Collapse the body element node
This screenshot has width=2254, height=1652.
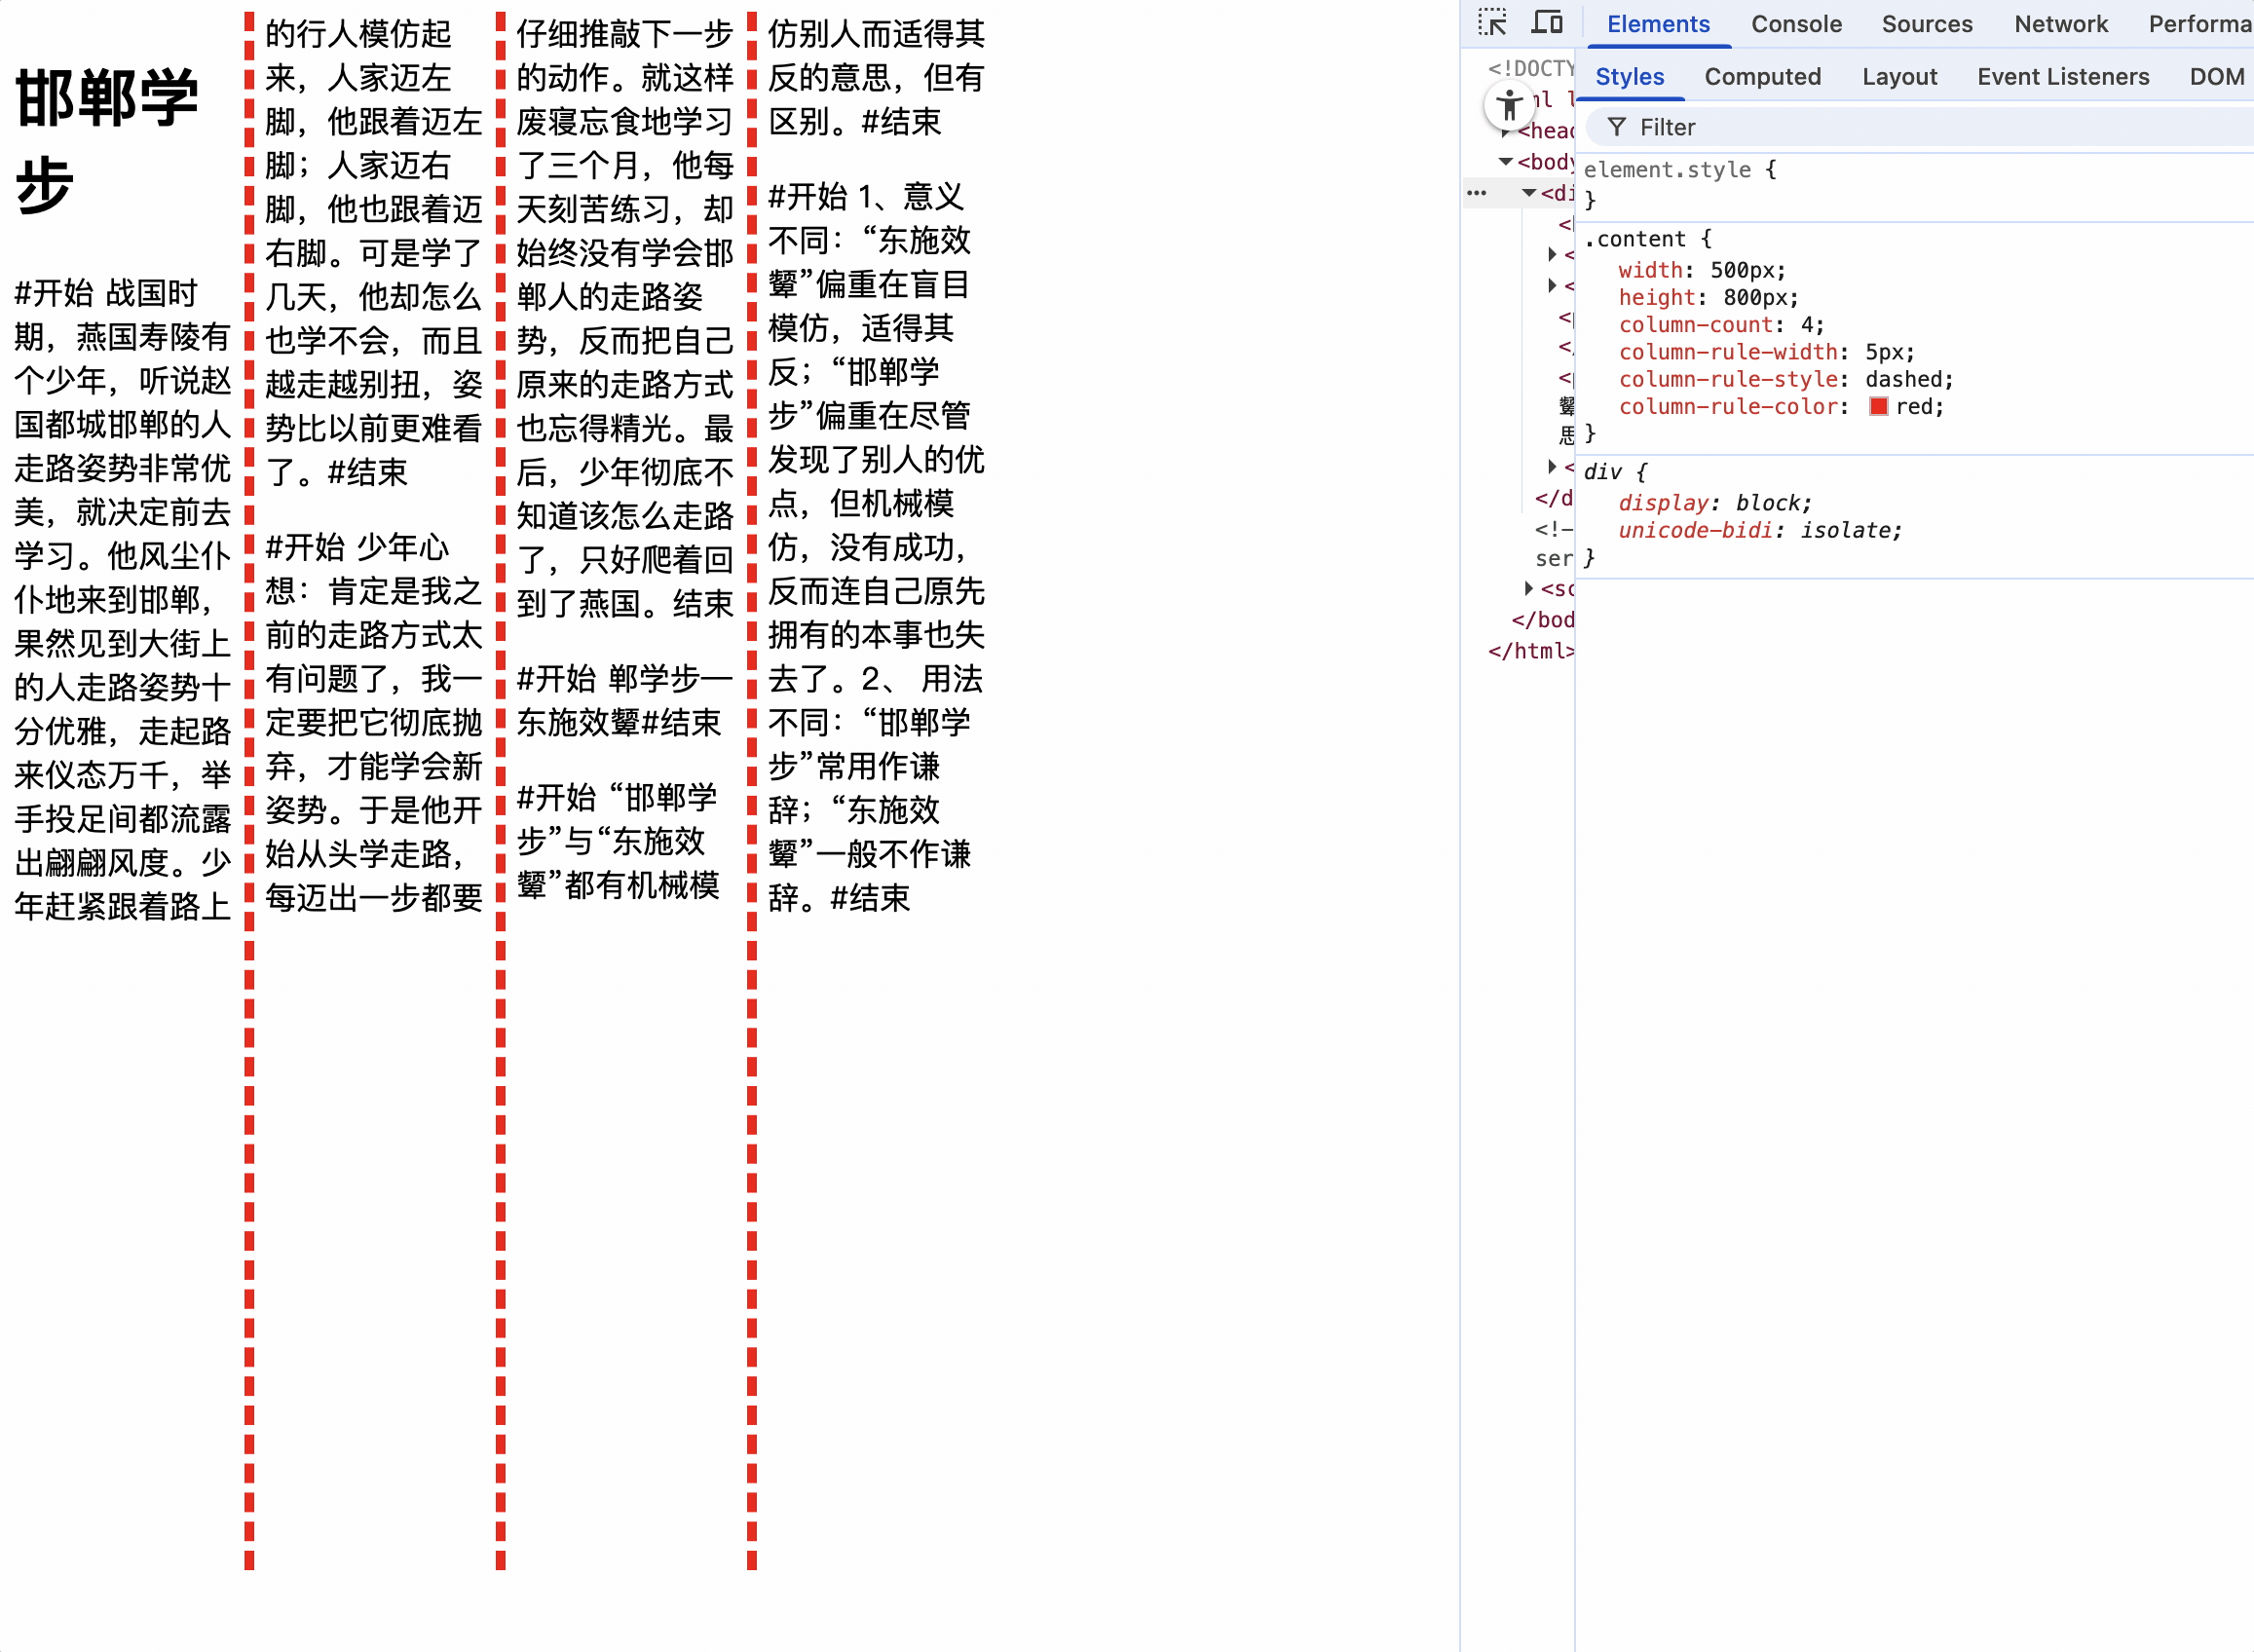pyautogui.click(x=1505, y=161)
